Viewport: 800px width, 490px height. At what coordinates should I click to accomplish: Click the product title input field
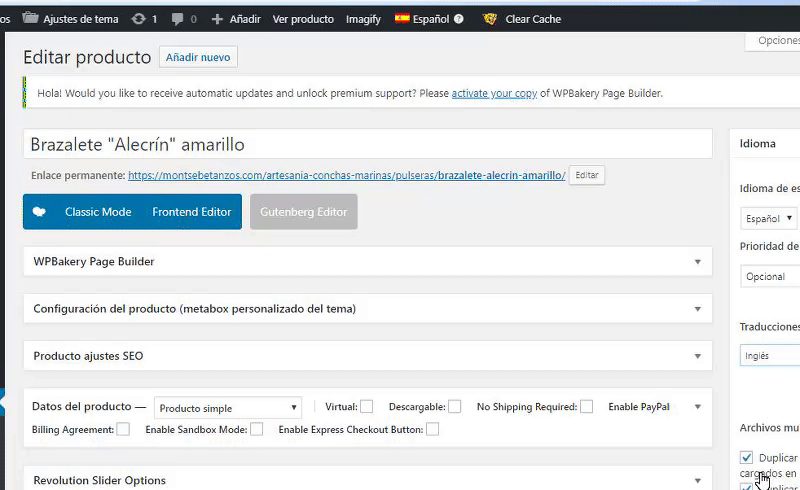coord(367,144)
